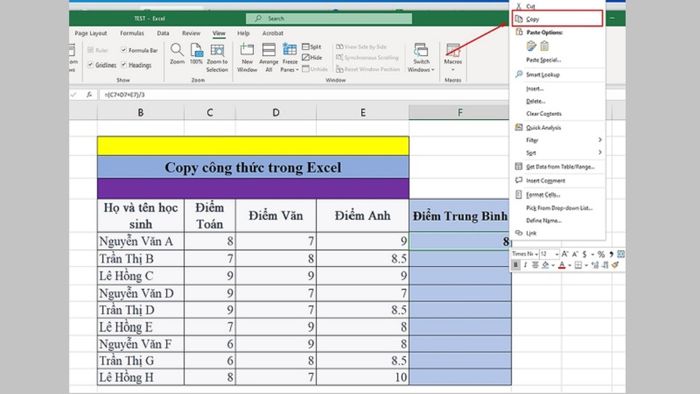The width and height of the screenshot is (700, 394).
Task: Switch to the Page Layout tab
Action: point(91,33)
